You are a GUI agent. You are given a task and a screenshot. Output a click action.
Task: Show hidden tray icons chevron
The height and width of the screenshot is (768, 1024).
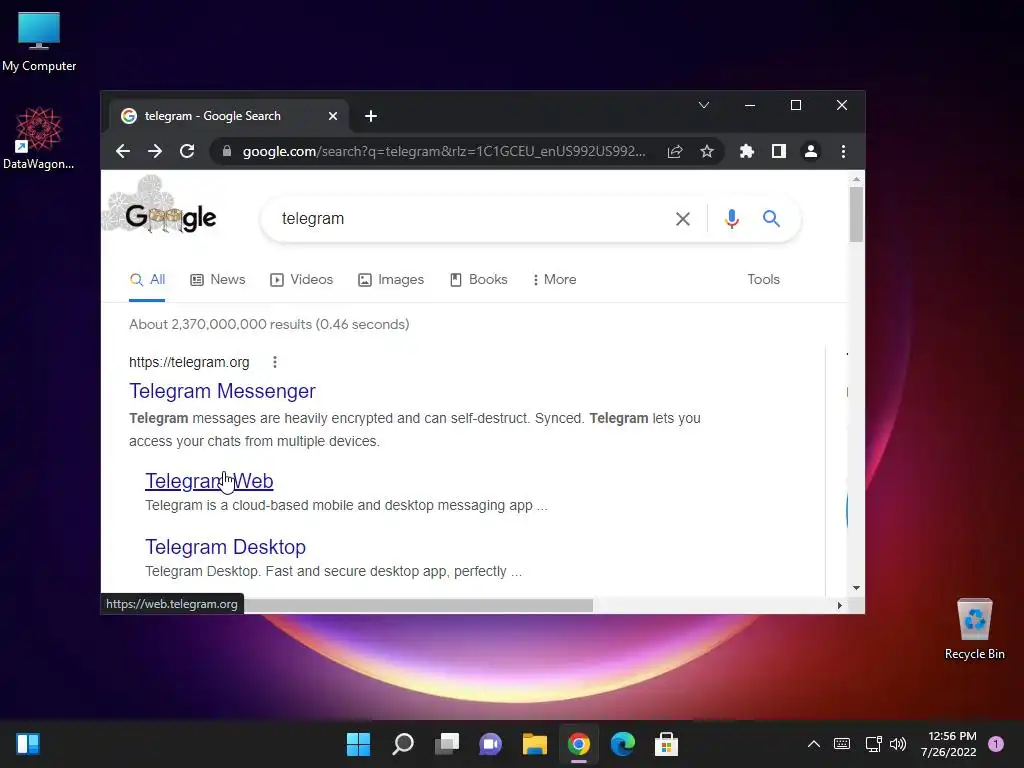click(x=814, y=744)
